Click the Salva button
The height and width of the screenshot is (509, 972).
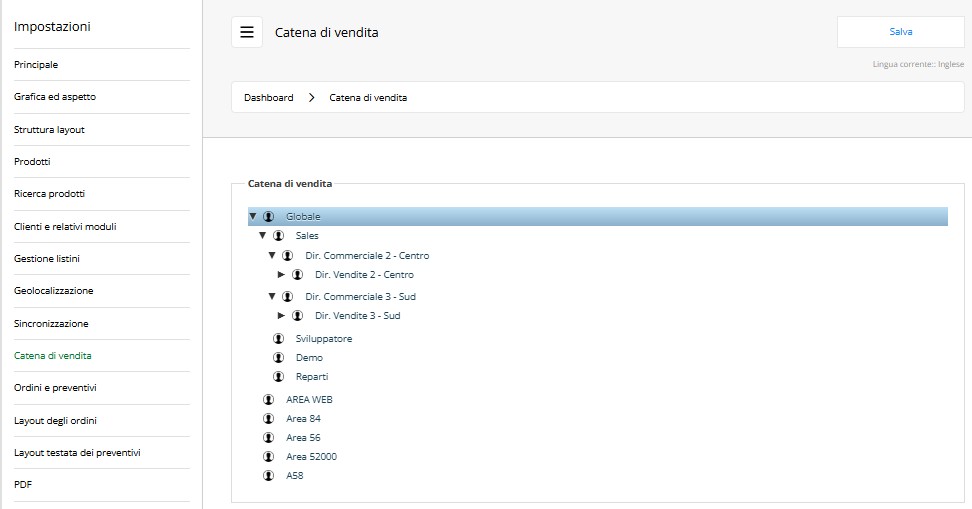pos(901,32)
